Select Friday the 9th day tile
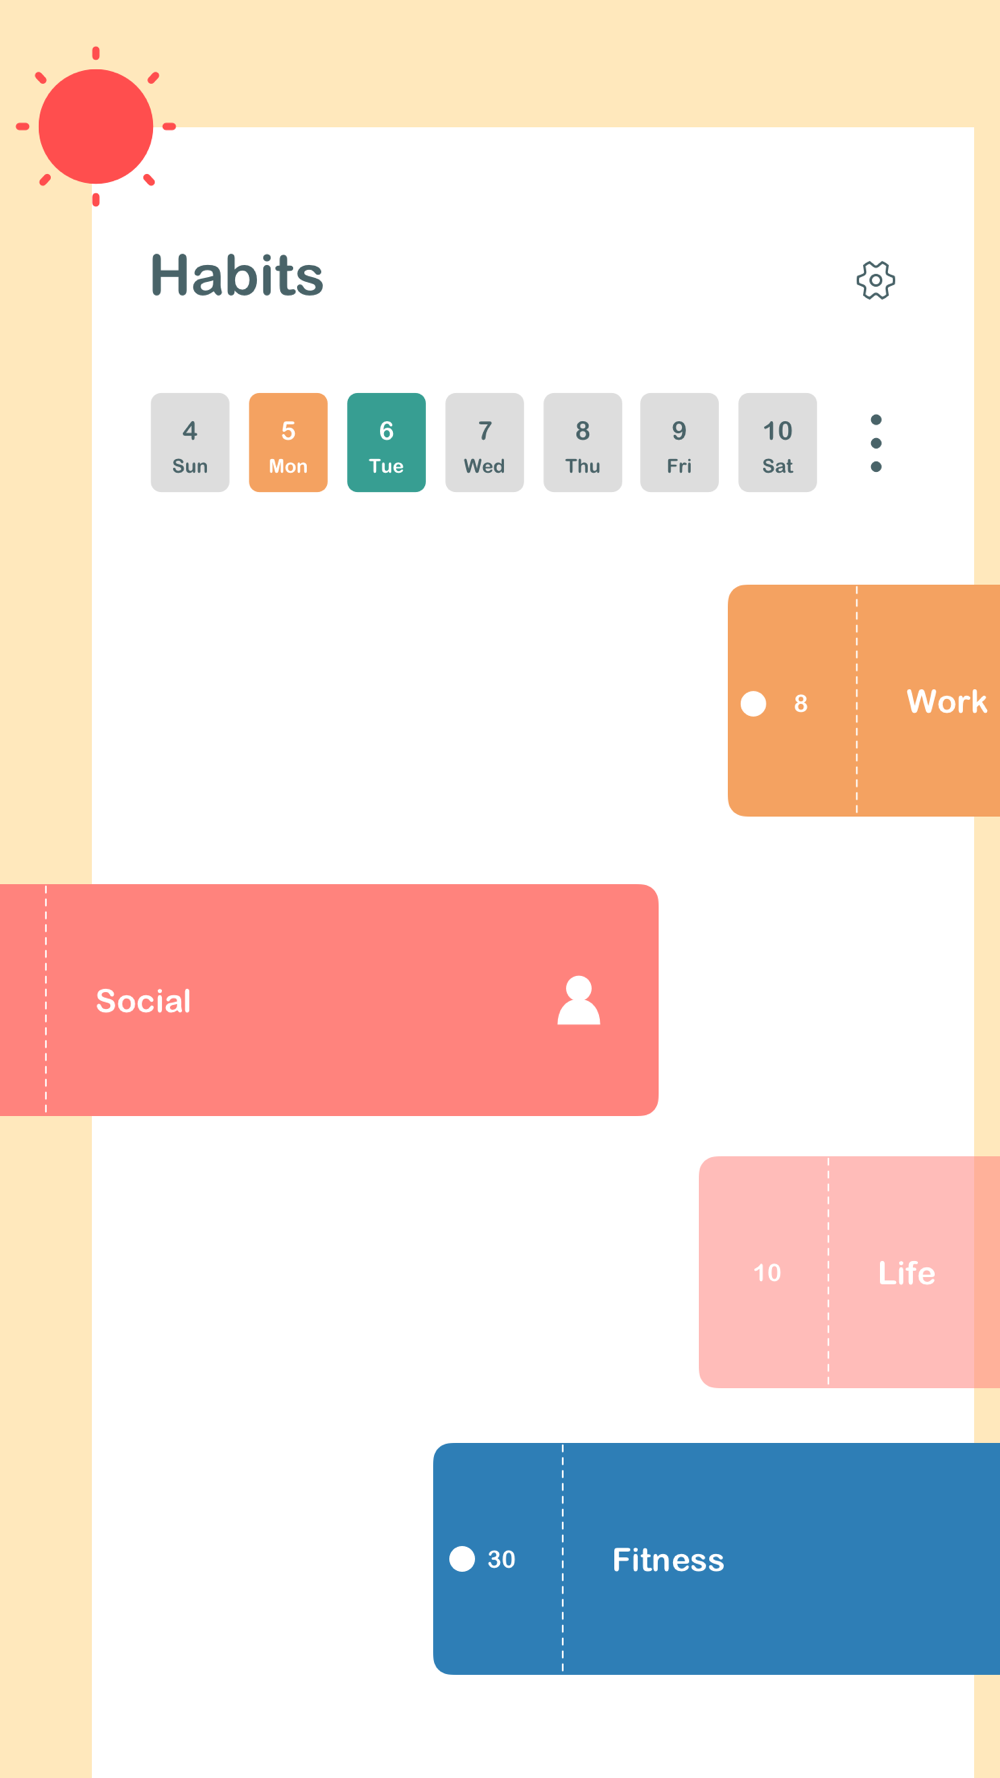 (679, 442)
